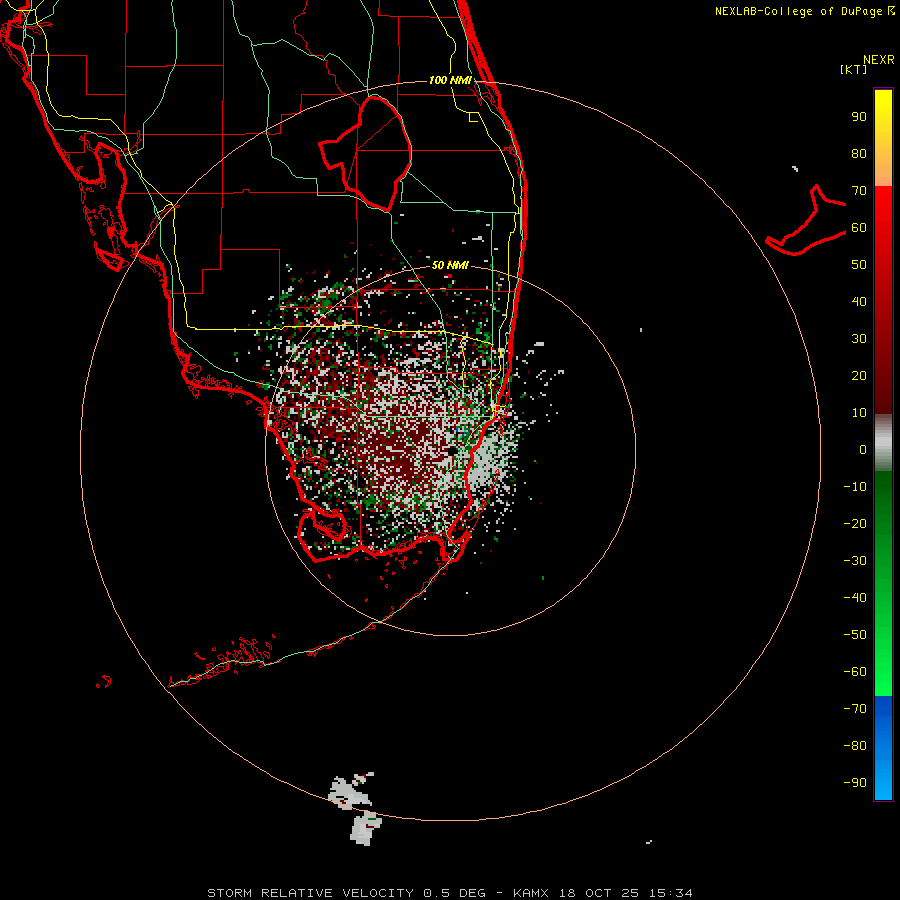Click the gray near-zero segment of color bar

[883, 443]
